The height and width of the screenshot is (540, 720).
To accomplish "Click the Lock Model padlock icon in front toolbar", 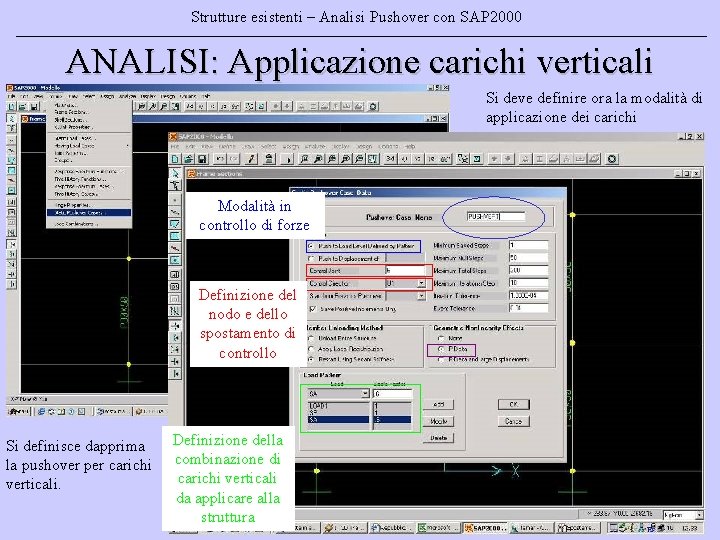I will pos(270,159).
